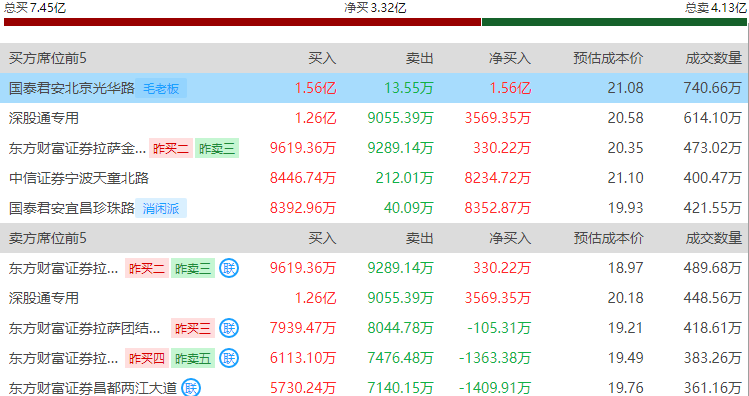
Task: Open the 毛老板 tag
Action: 161,88
